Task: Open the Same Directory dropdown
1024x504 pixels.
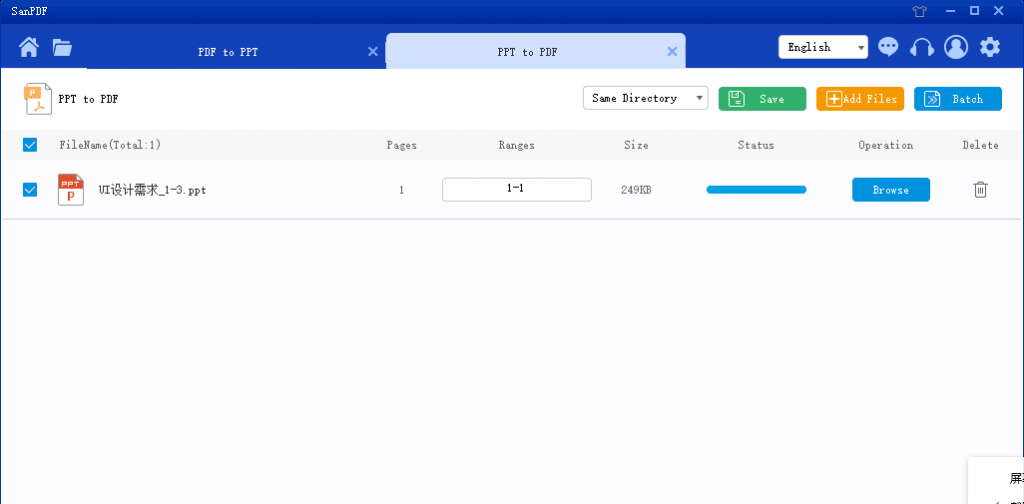Action: point(645,99)
